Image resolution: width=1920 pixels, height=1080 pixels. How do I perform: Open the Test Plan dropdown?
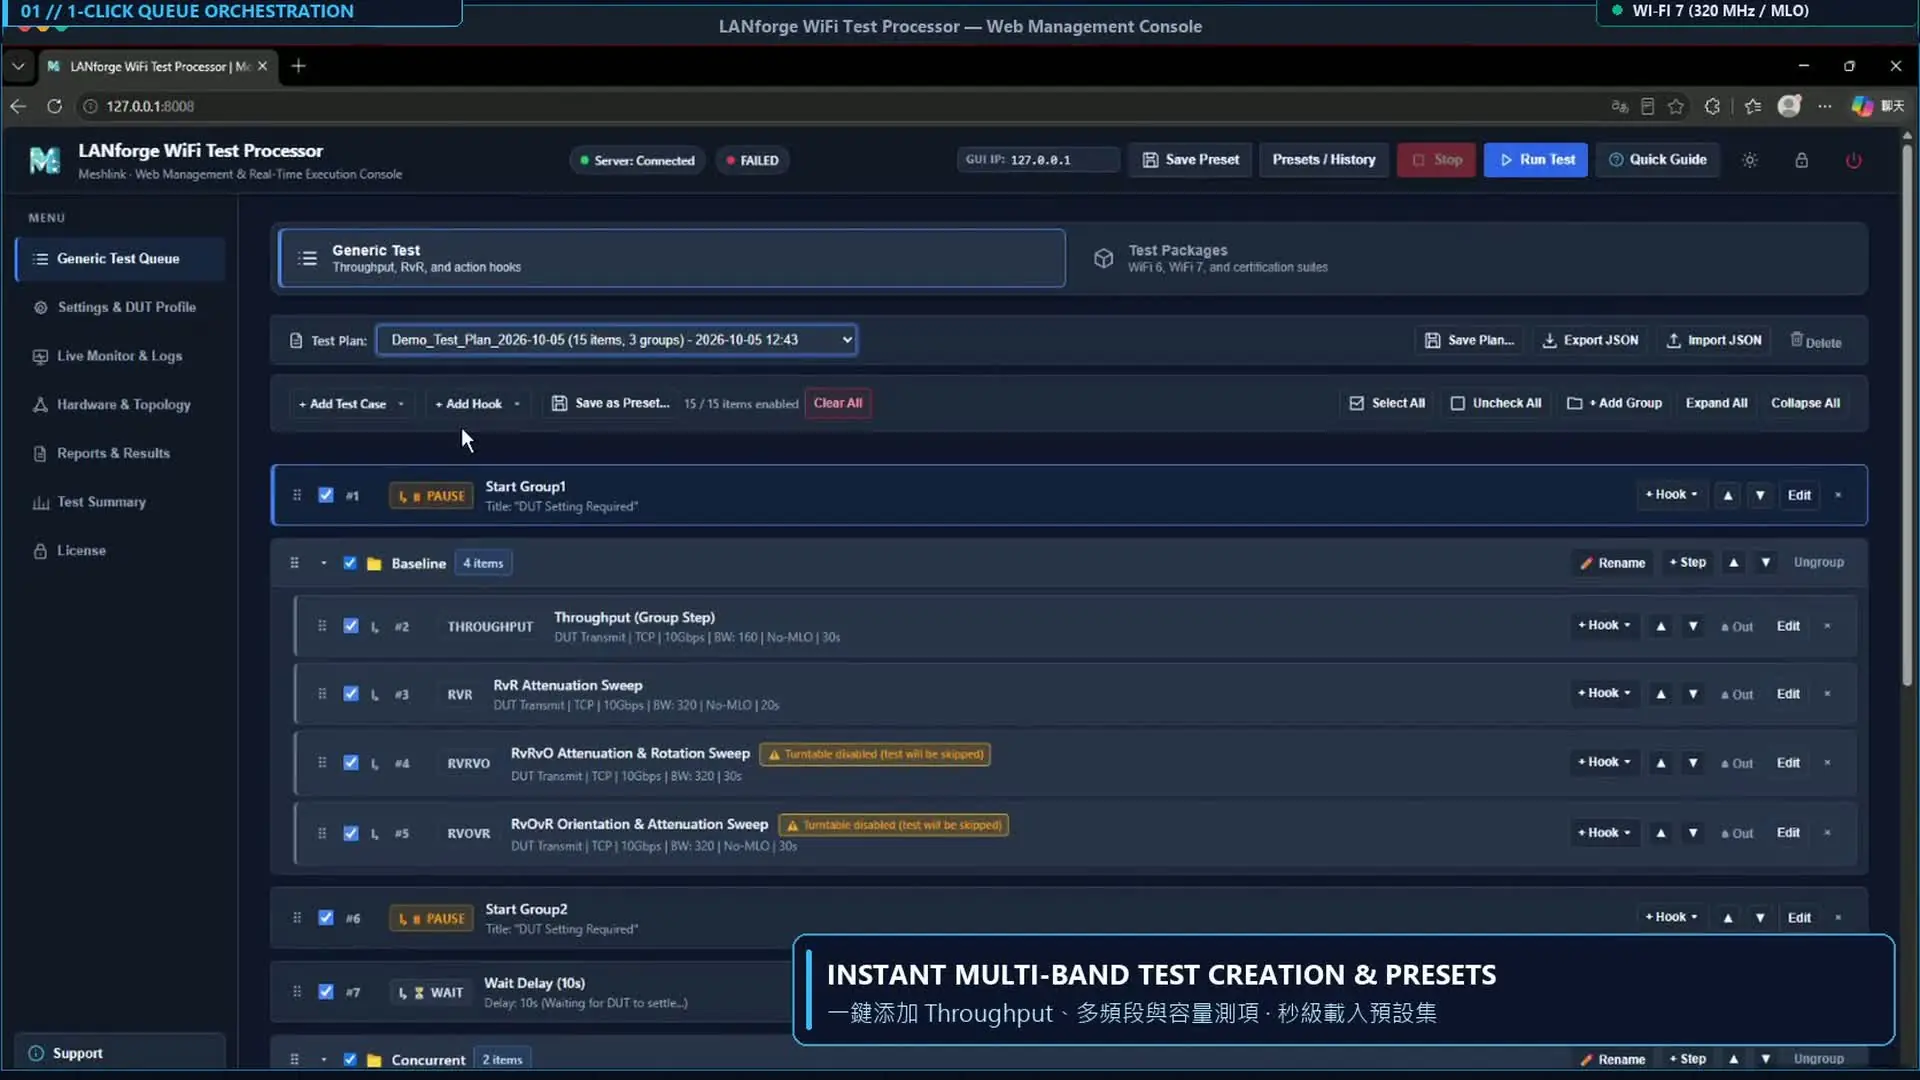616,340
